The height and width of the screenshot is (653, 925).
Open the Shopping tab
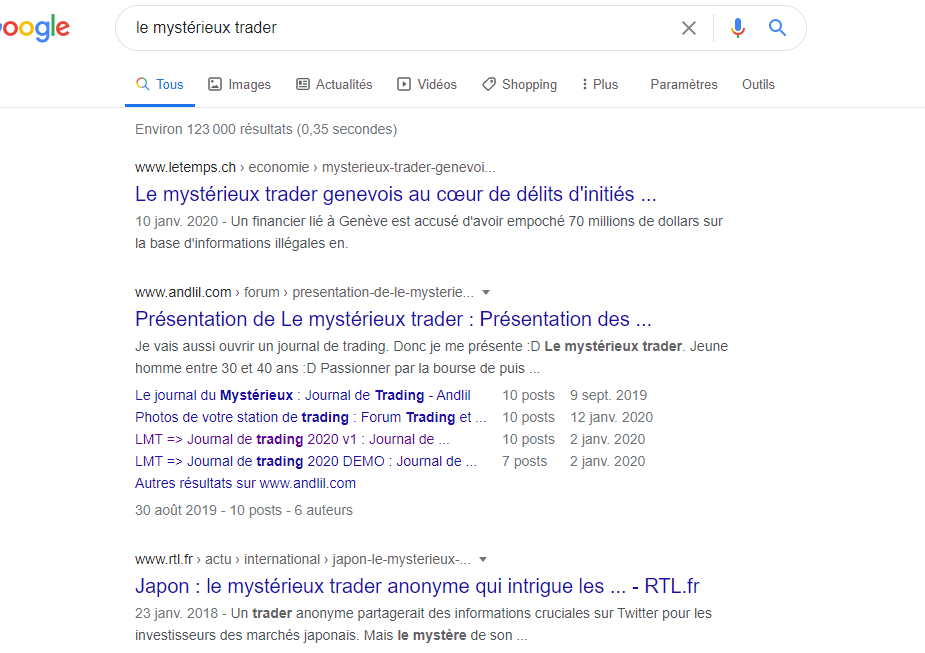click(x=519, y=84)
